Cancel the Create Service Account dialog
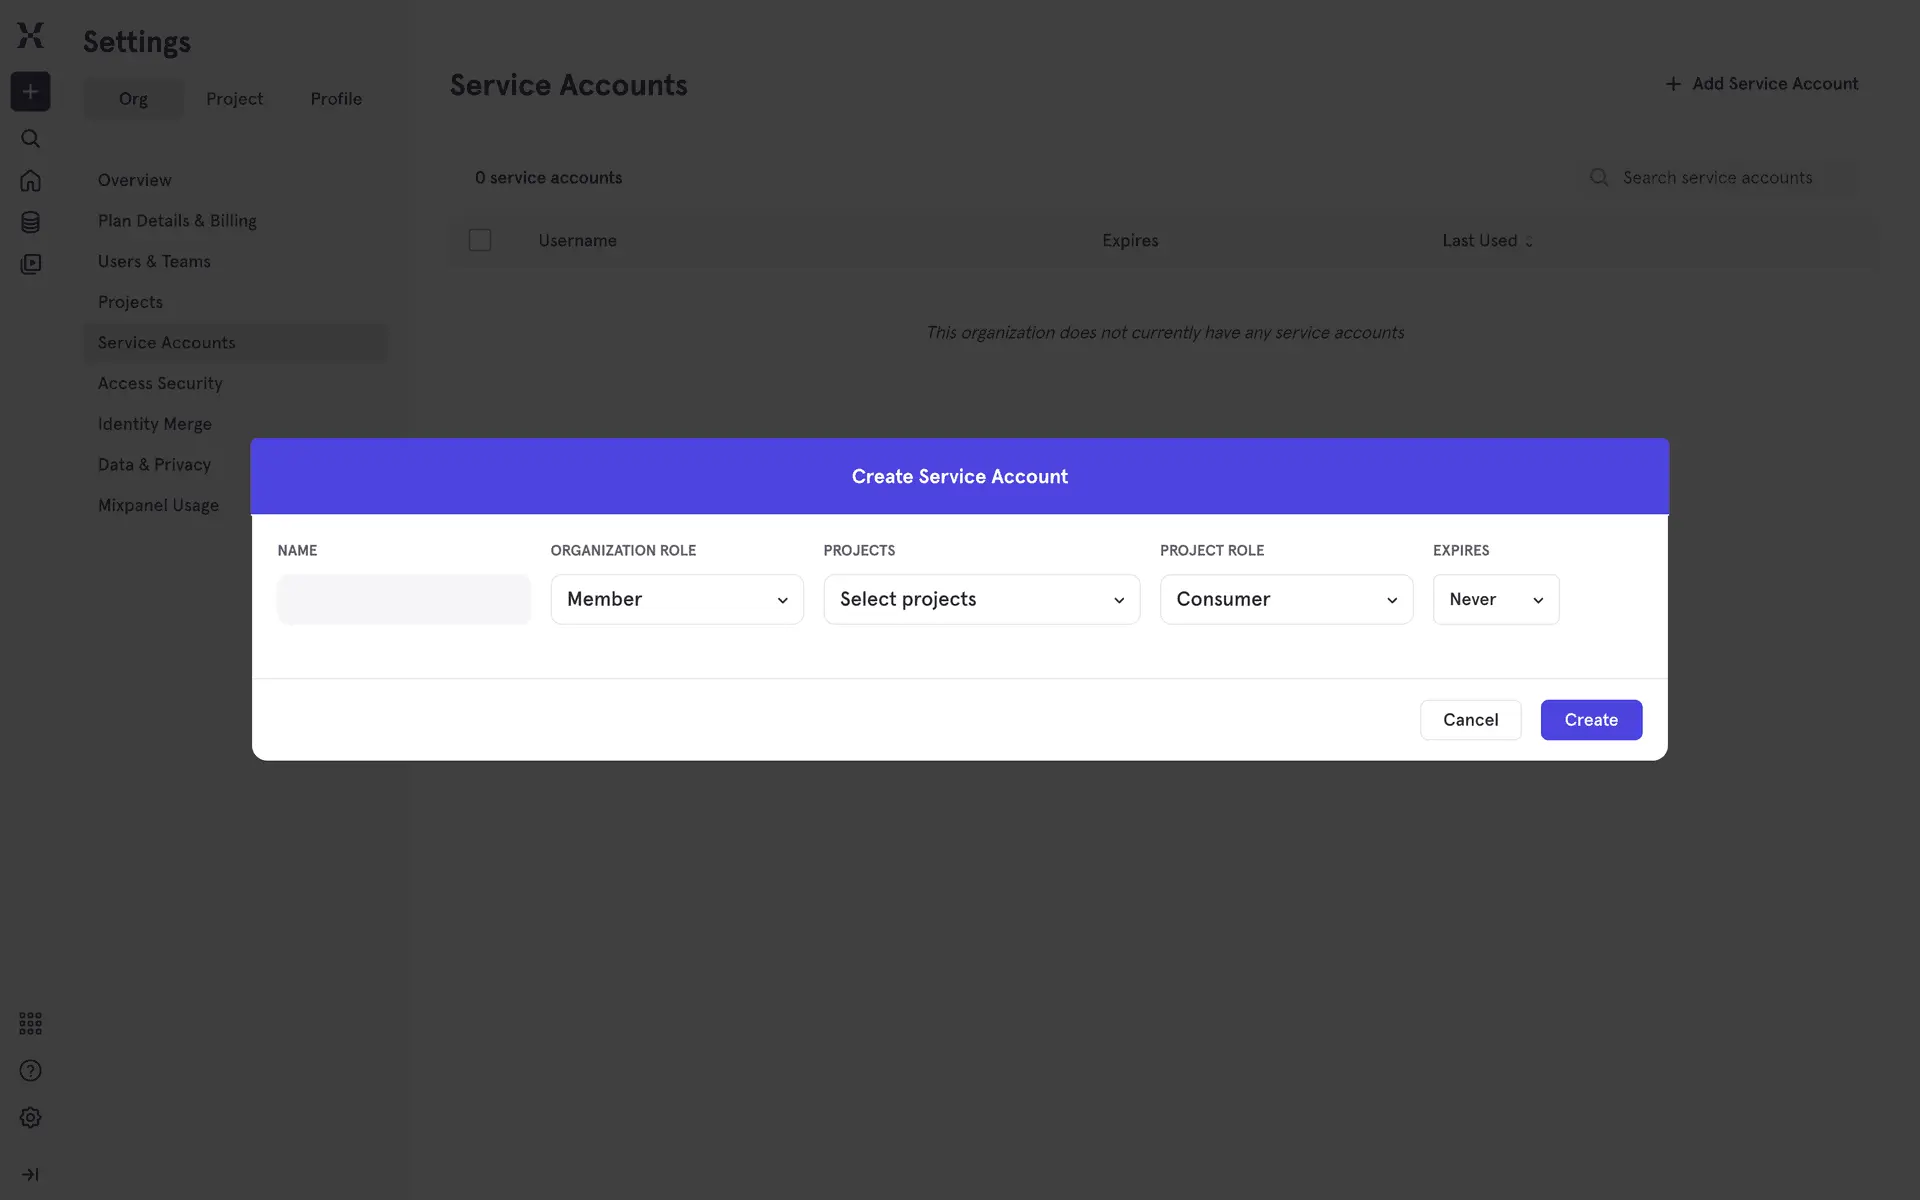 [x=1470, y=720]
